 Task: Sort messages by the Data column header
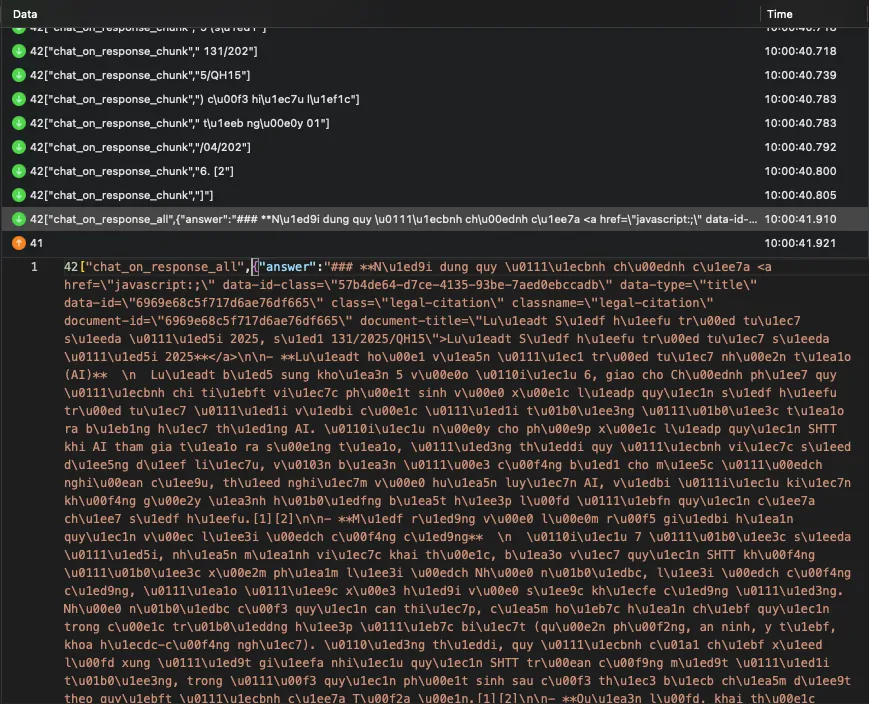click(x=24, y=14)
